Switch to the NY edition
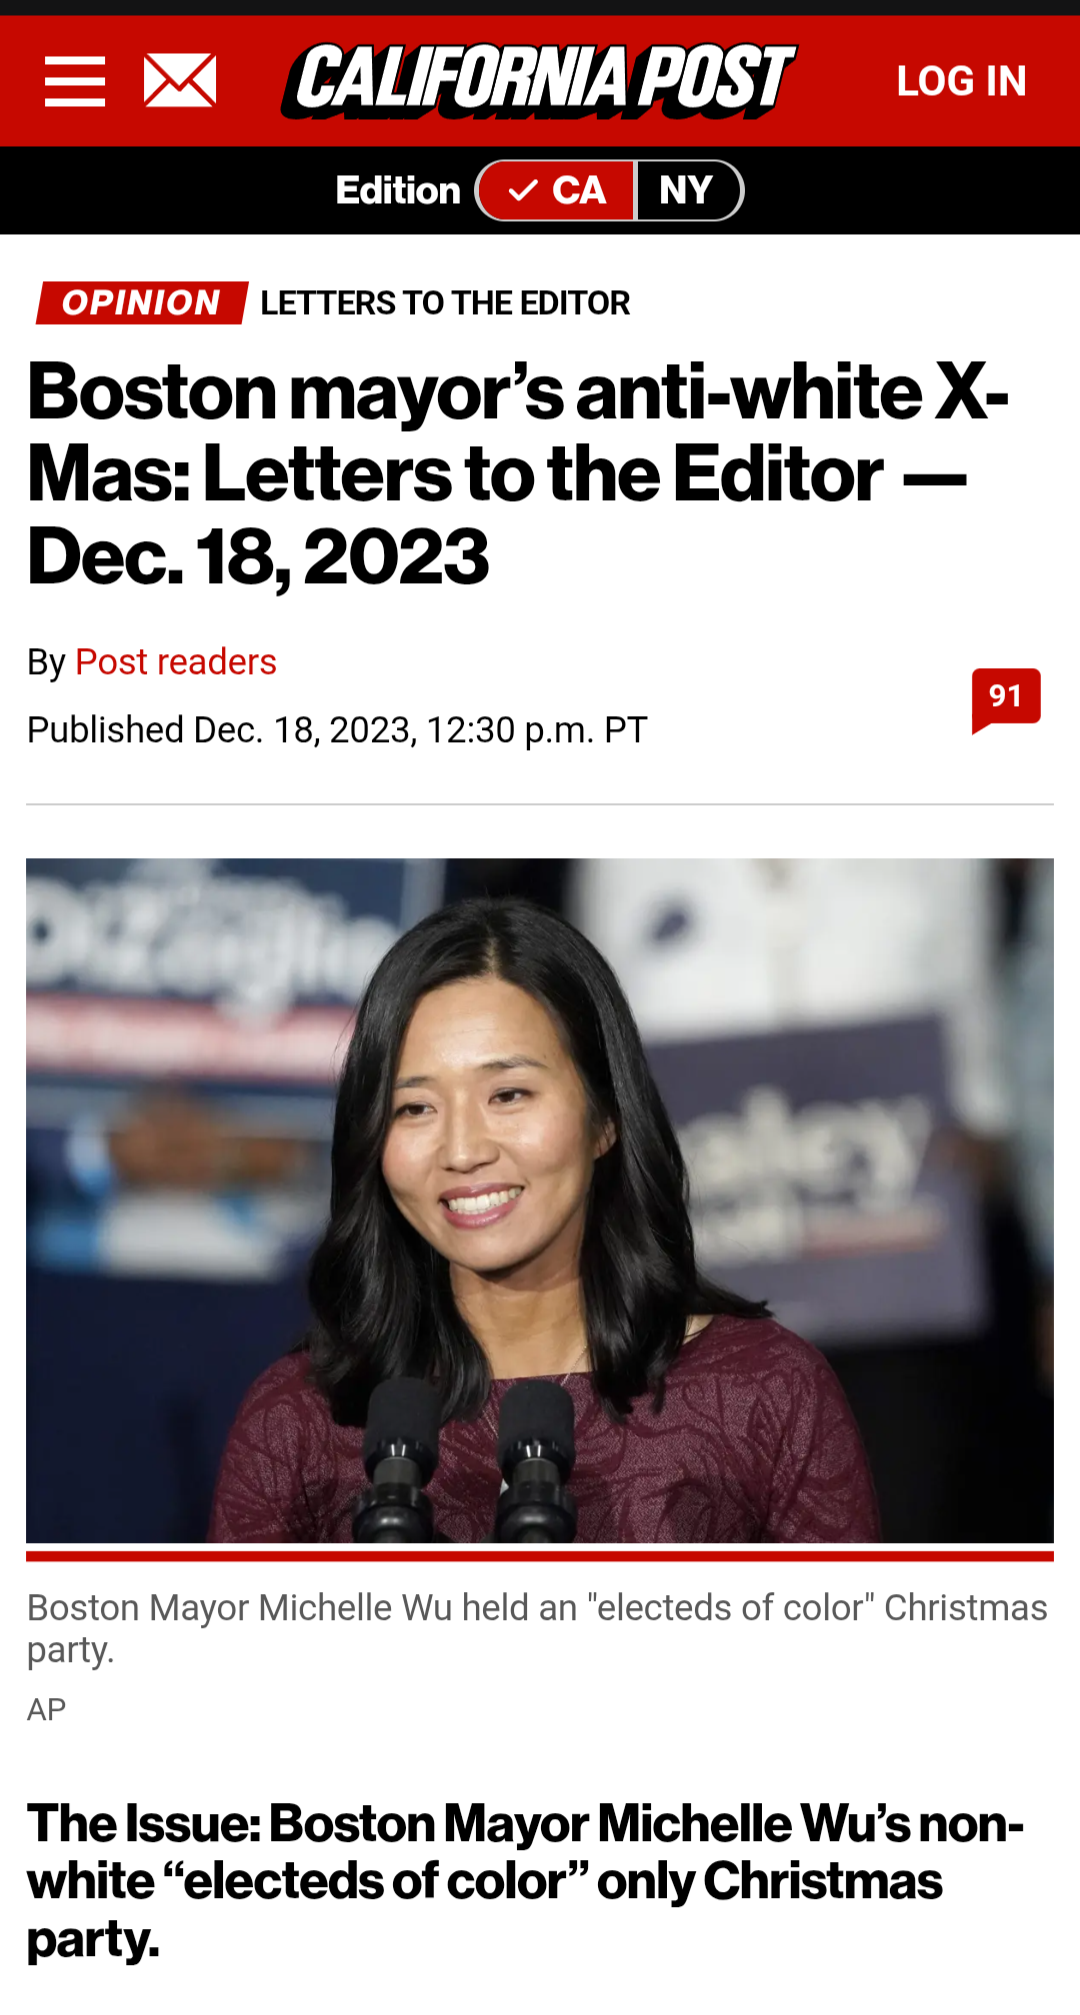1080x2015 pixels. pos(688,190)
